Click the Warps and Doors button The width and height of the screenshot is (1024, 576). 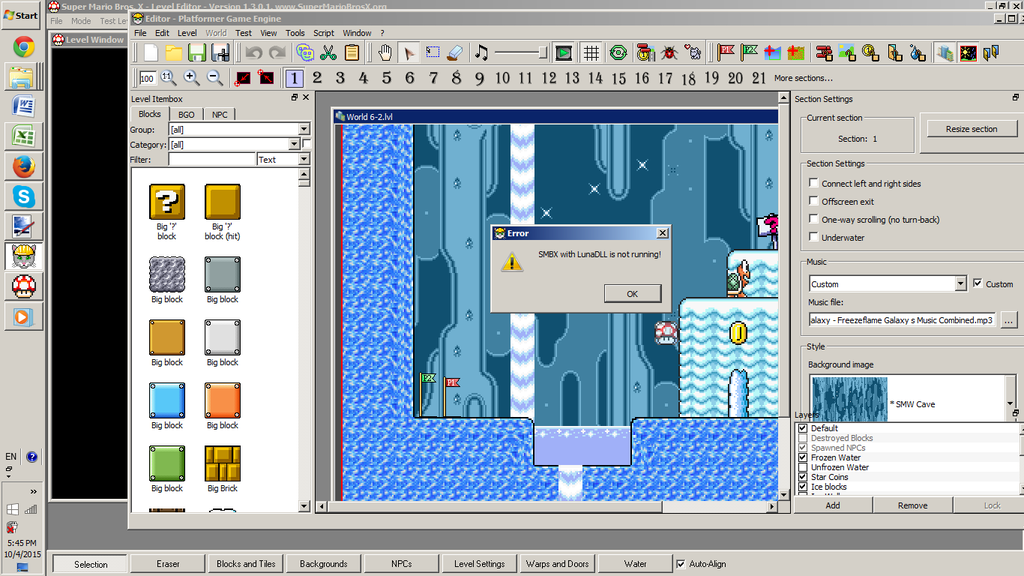tap(557, 564)
